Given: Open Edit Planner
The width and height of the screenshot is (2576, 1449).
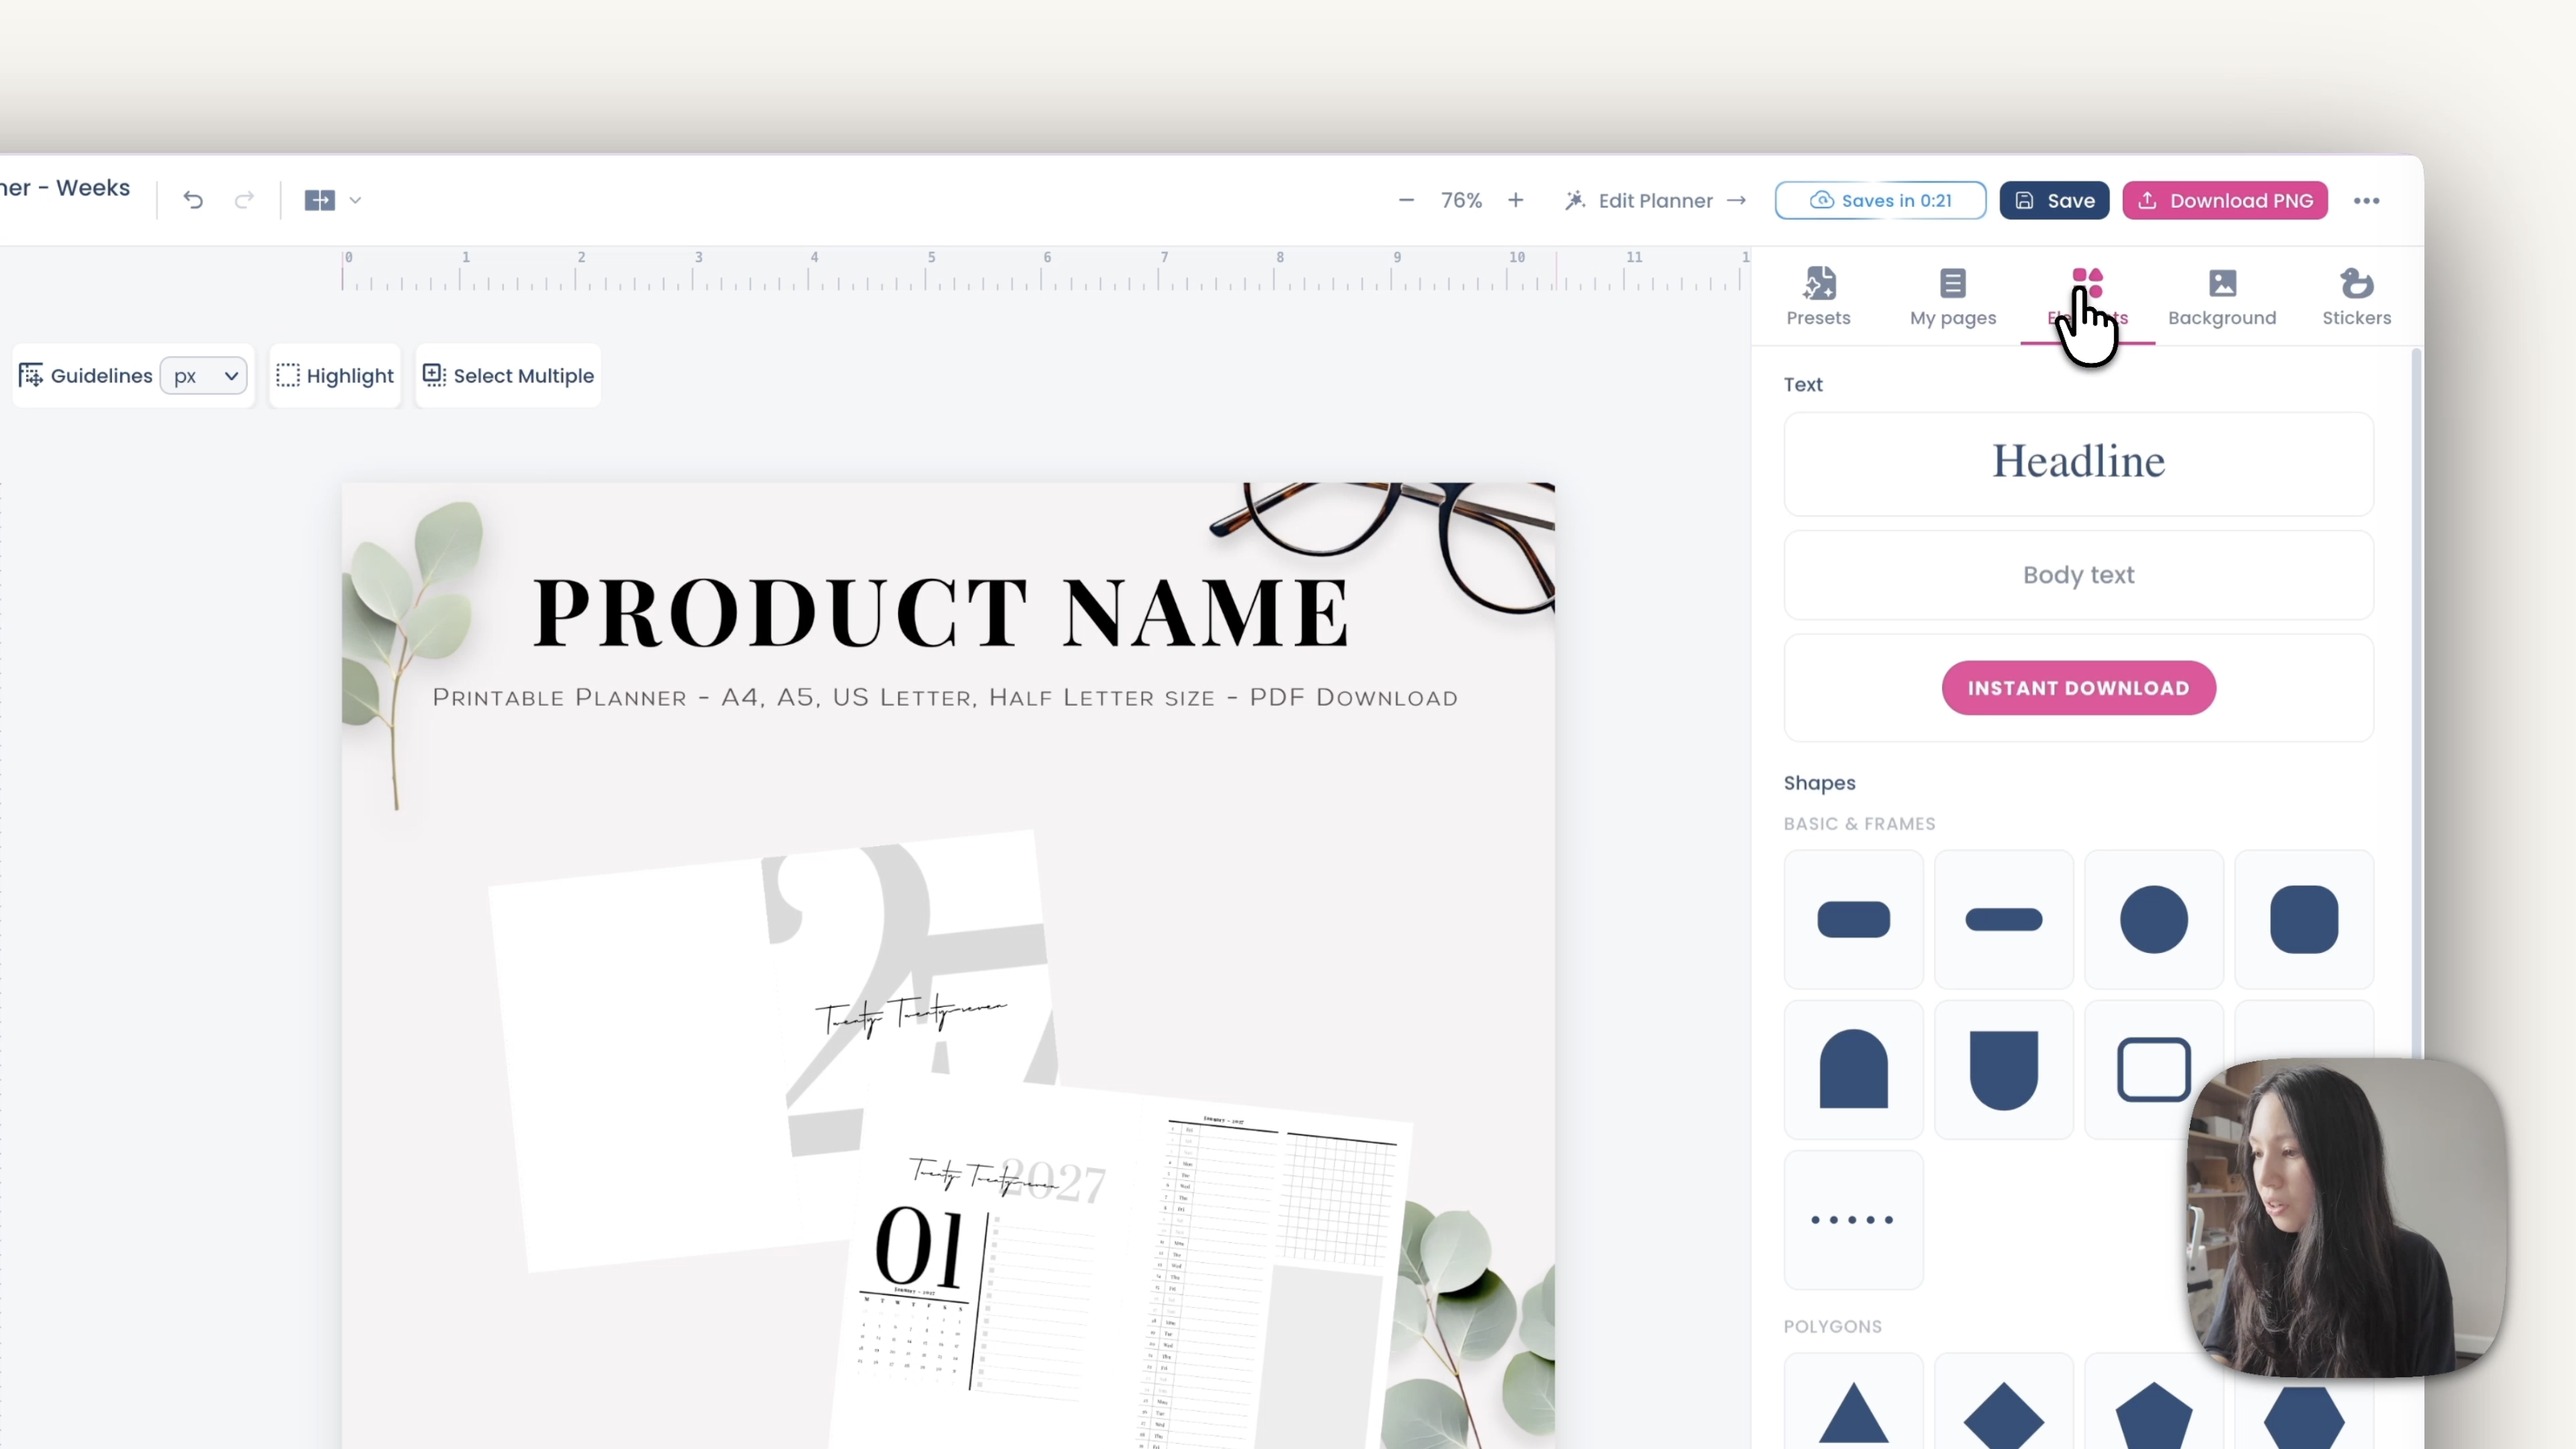Looking at the screenshot, I should pos(1655,200).
